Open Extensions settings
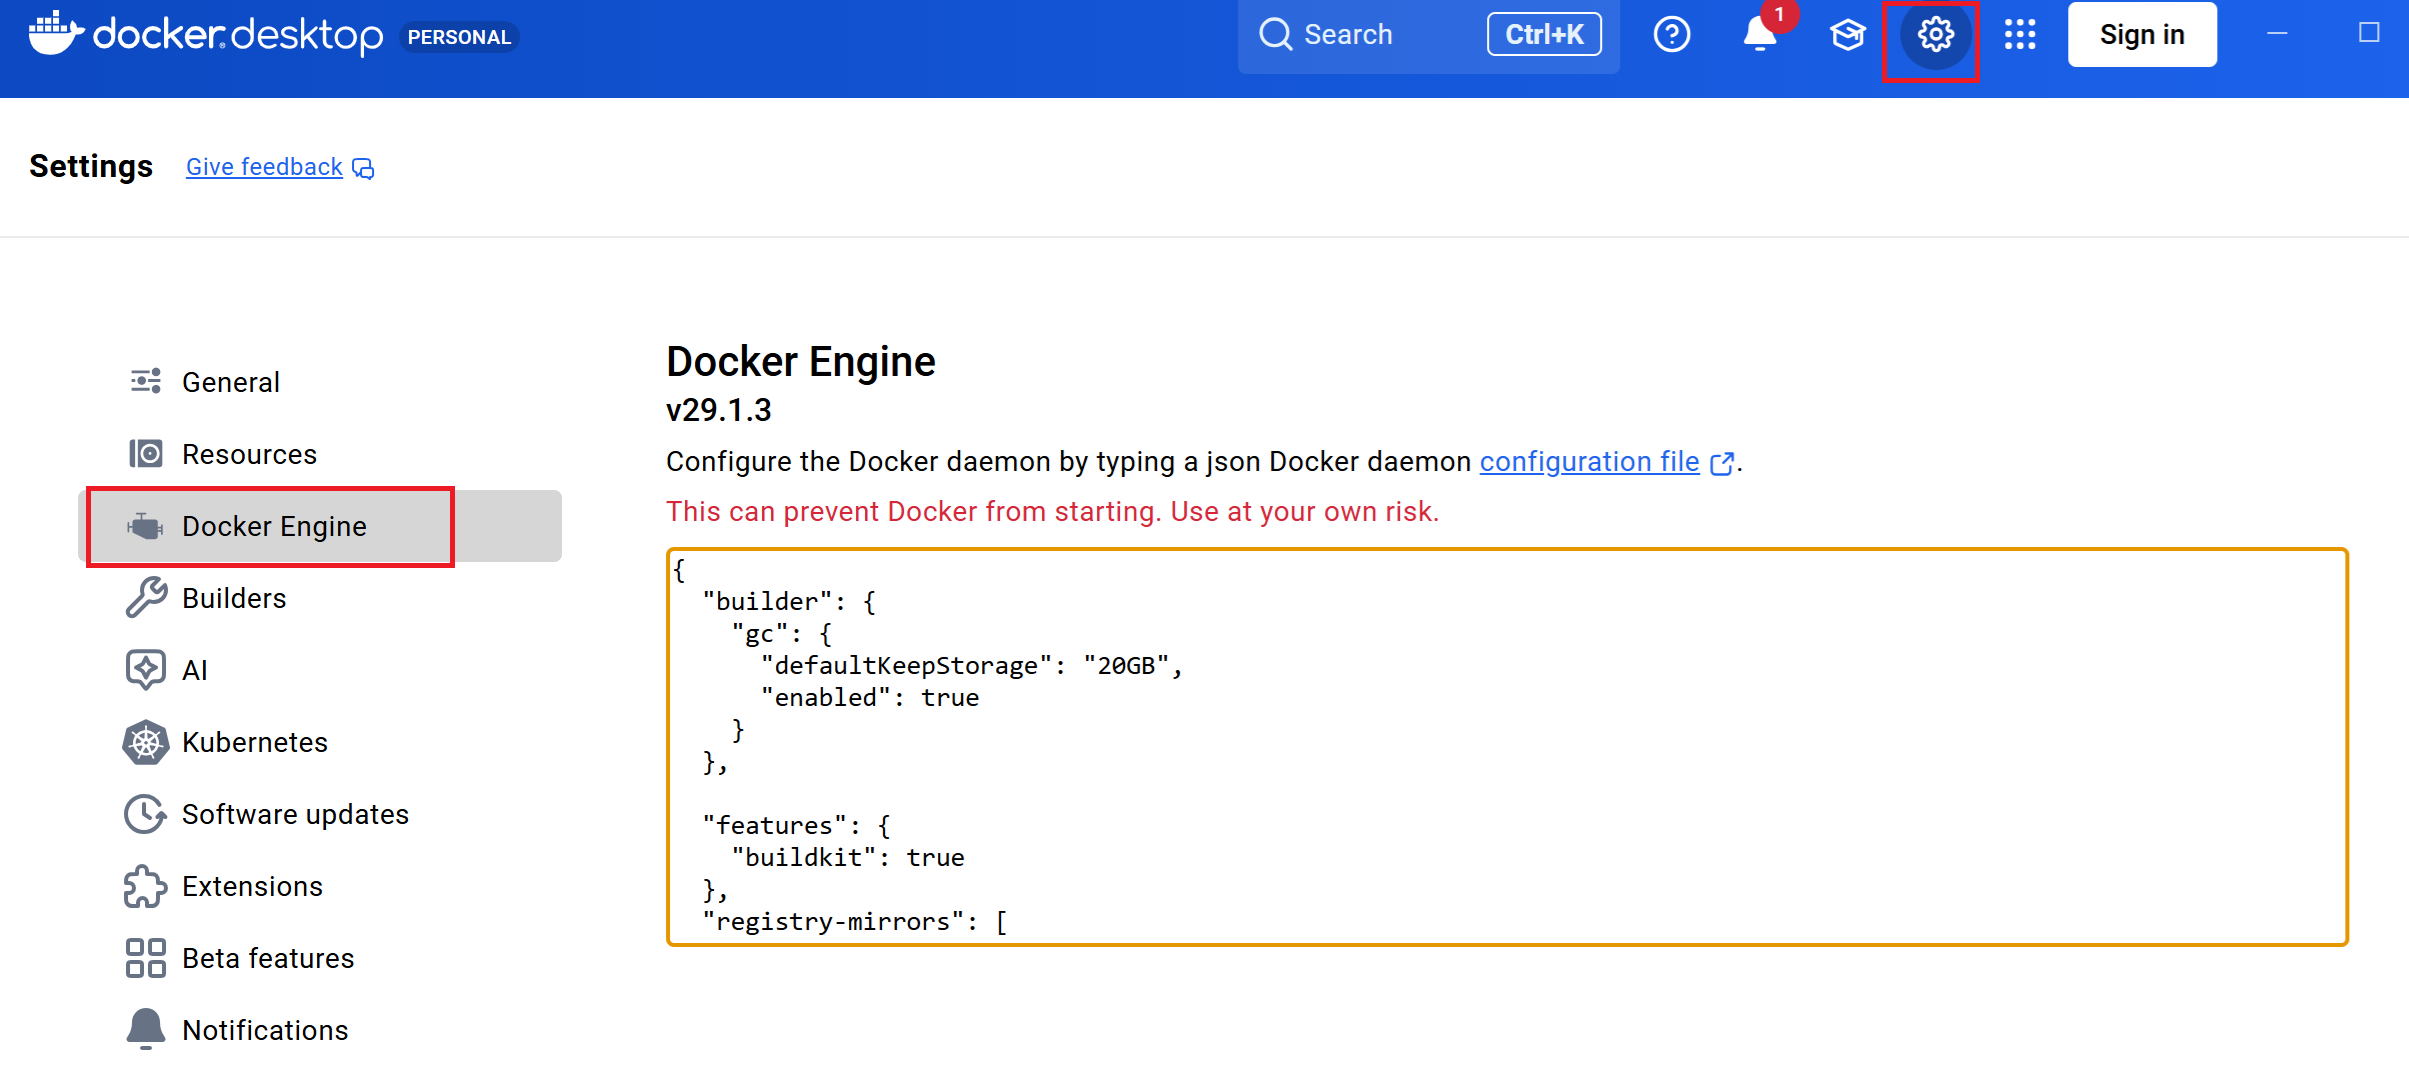The height and width of the screenshot is (1089, 2409). click(x=252, y=886)
